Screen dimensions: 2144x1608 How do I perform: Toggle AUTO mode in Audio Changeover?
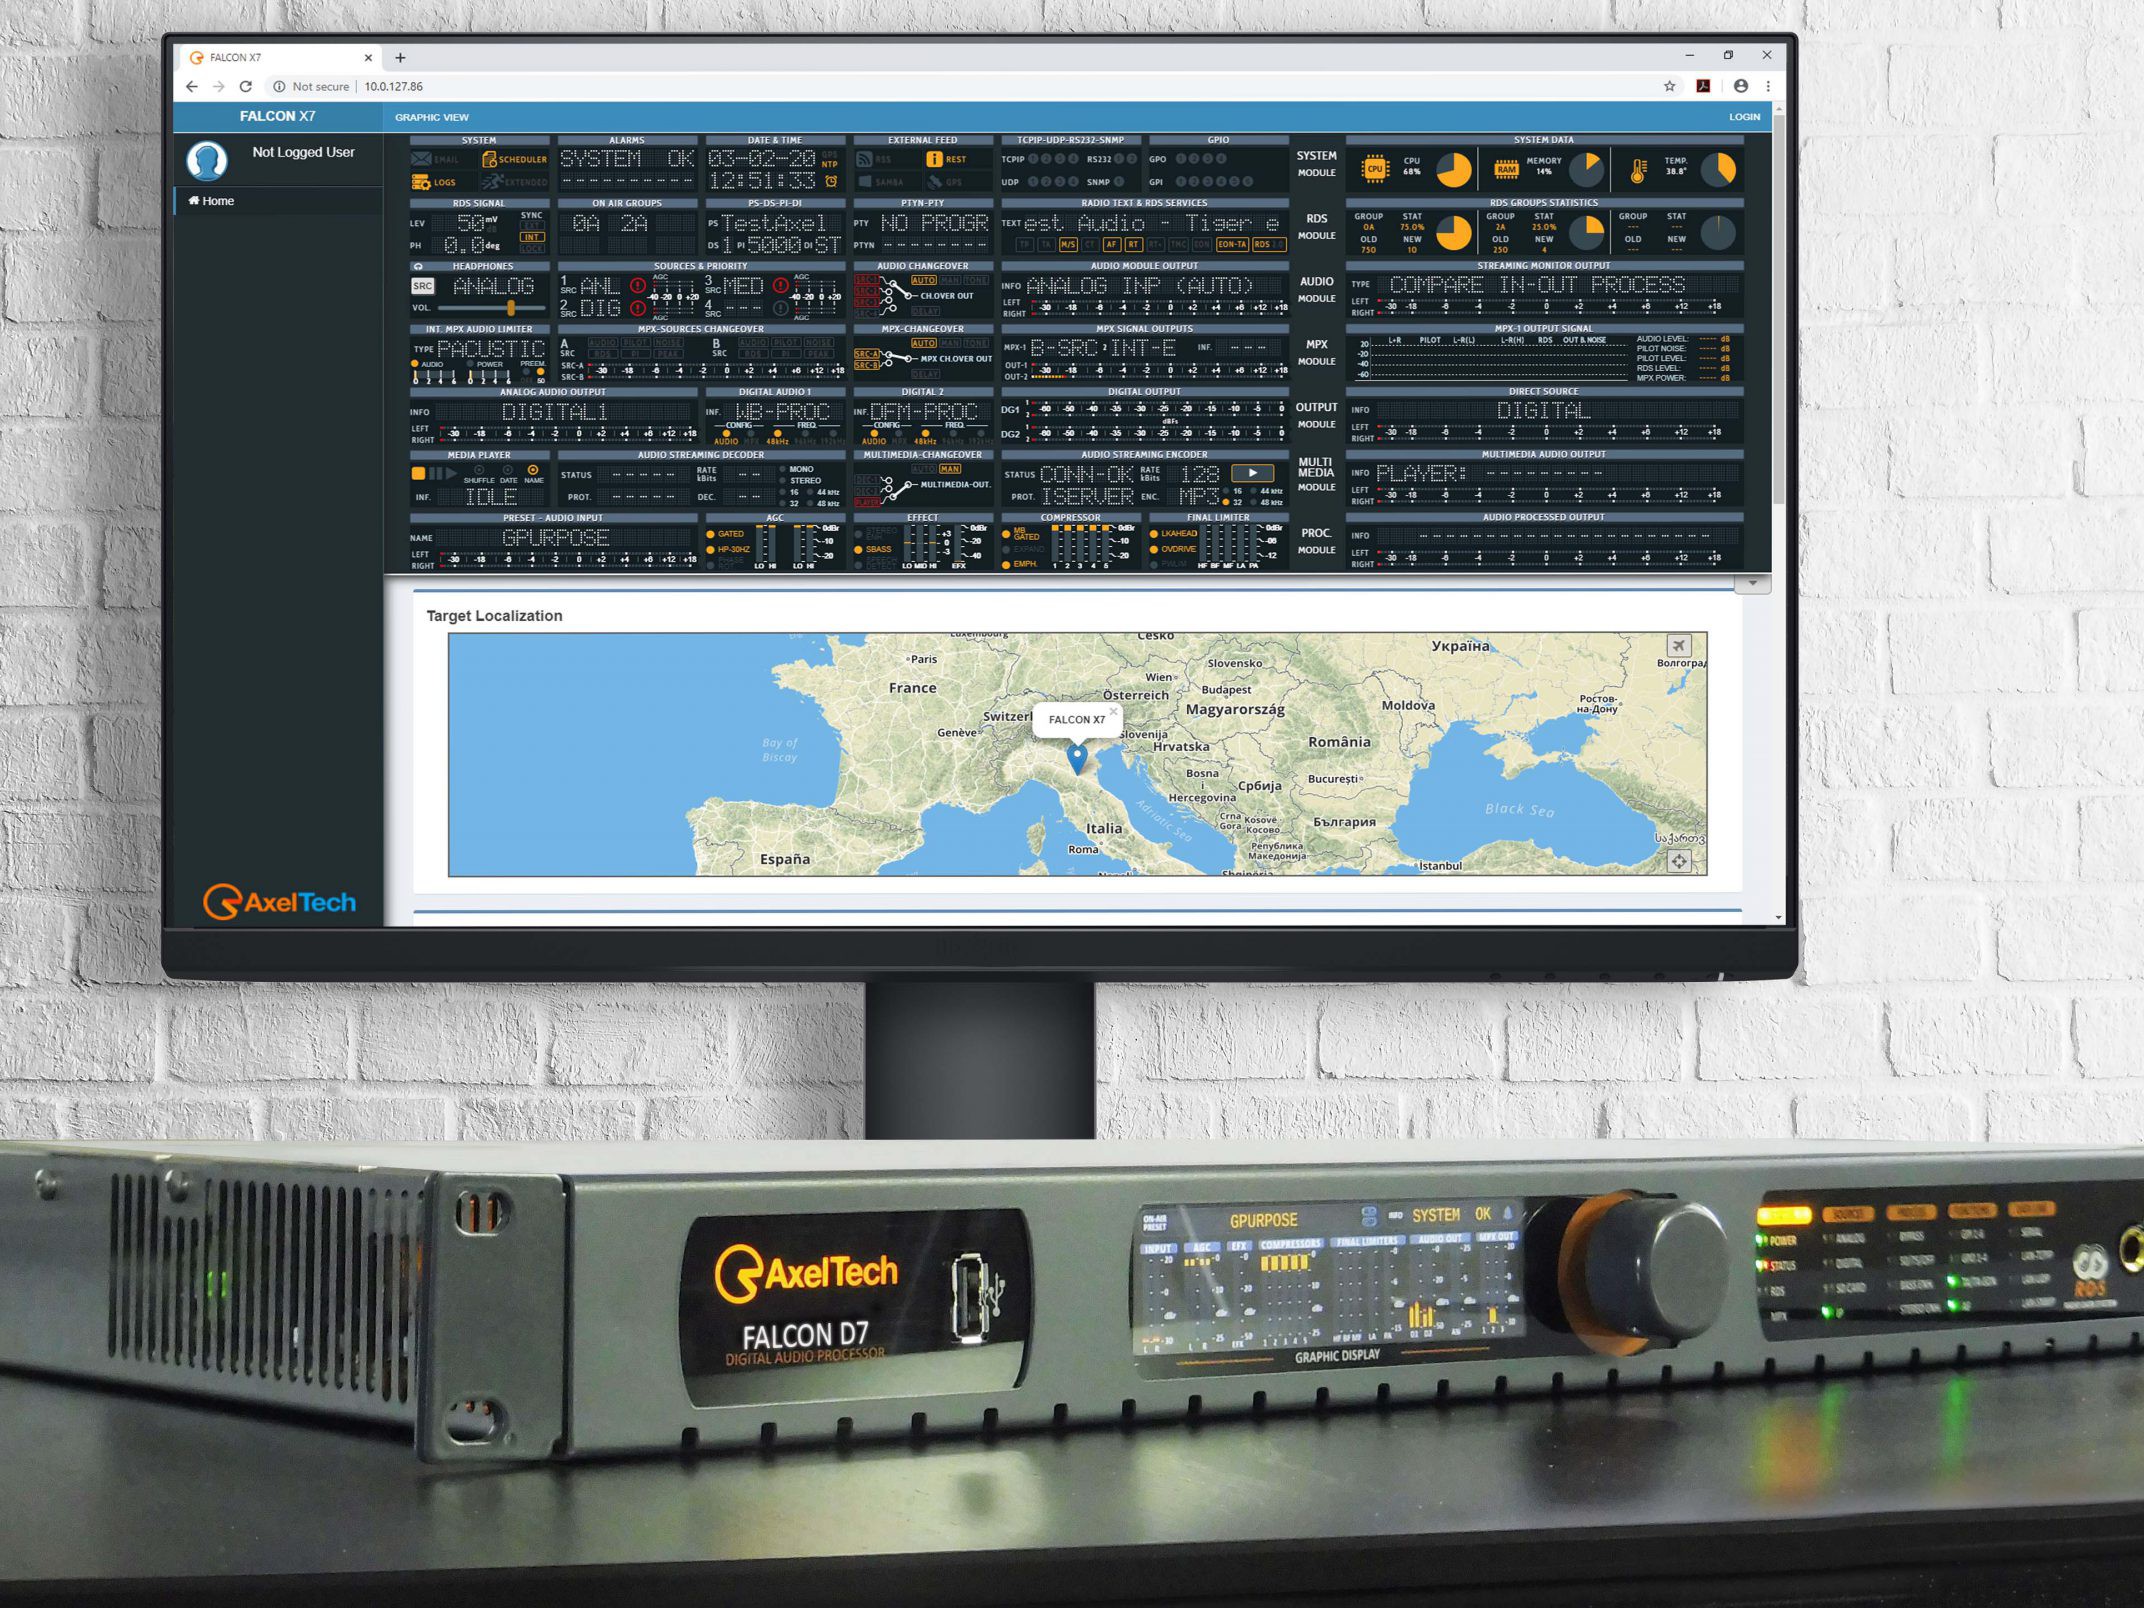point(923,280)
